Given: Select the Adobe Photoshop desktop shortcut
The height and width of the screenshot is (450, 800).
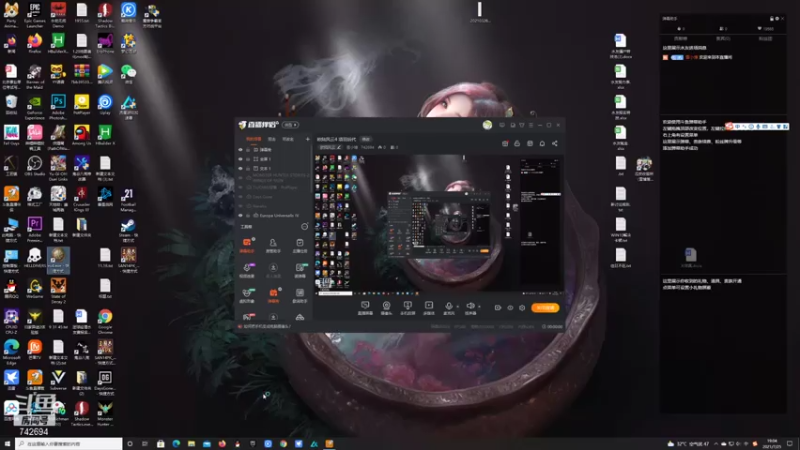Looking at the screenshot, I should pos(58,106).
